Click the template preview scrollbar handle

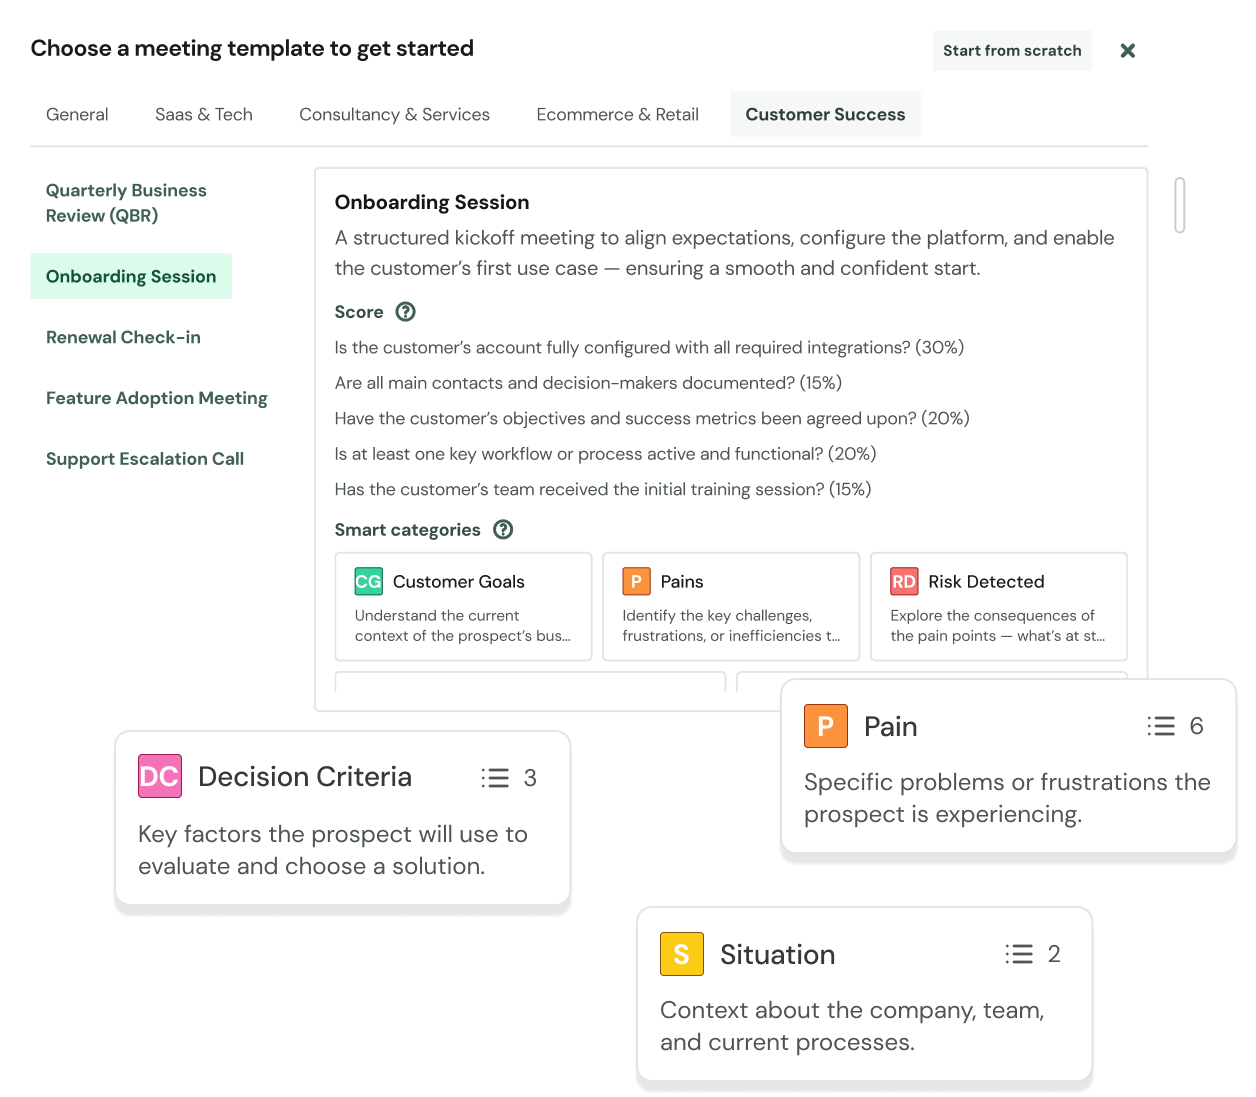pyautogui.click(x=1180, y=205)
